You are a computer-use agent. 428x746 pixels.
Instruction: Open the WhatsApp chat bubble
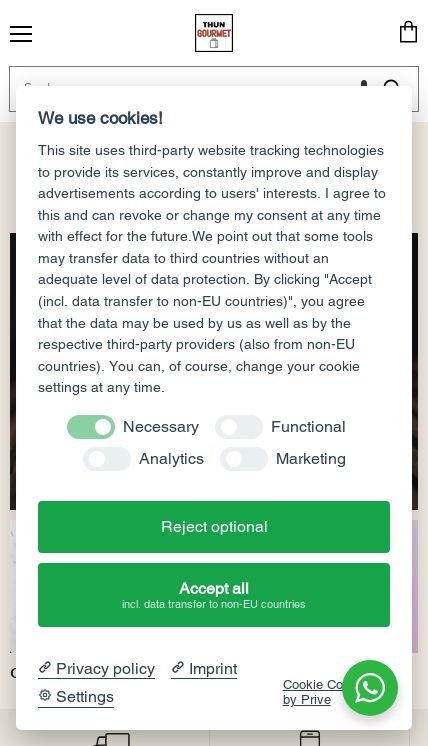click(x=370, y=687)
